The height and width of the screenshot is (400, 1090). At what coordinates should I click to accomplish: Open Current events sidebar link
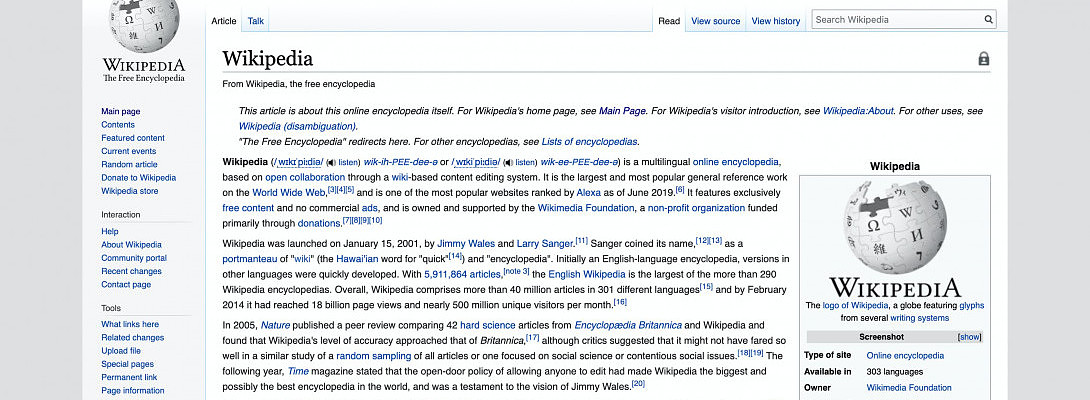pos(129,151)
